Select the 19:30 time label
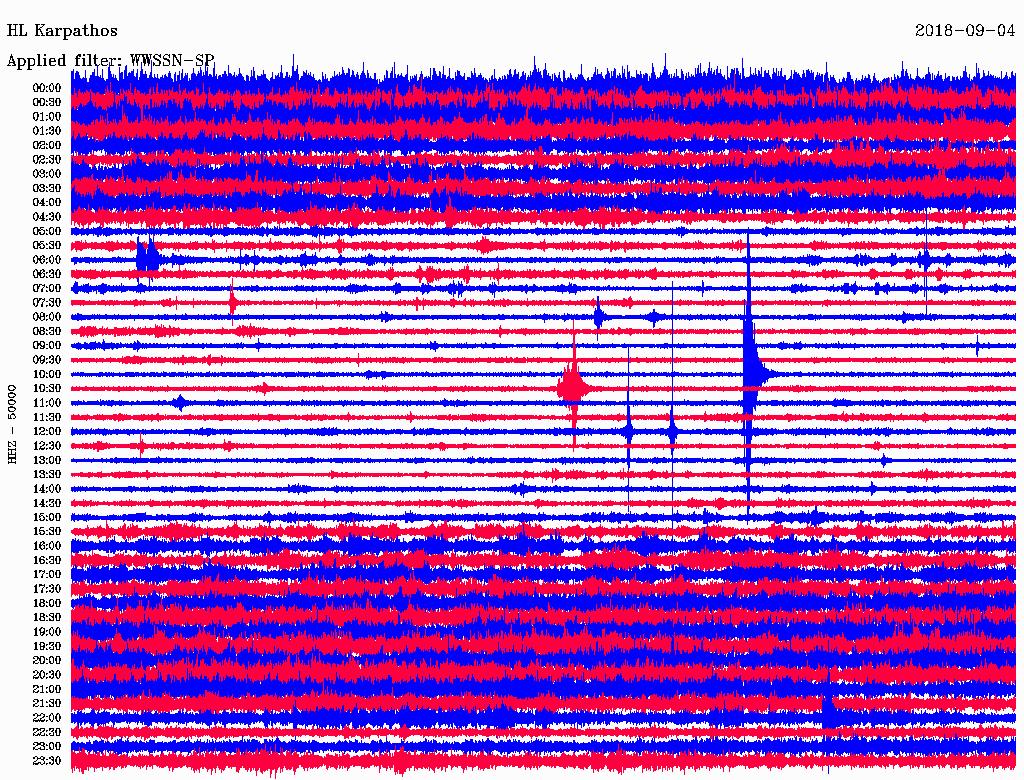This screenshot has width=1024, height=780. point(47,647)
